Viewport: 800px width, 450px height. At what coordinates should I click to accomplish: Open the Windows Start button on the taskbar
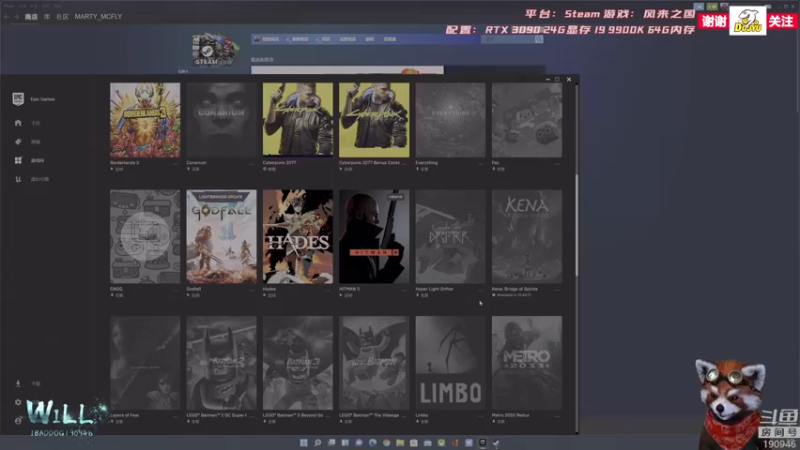pos(304,442)
